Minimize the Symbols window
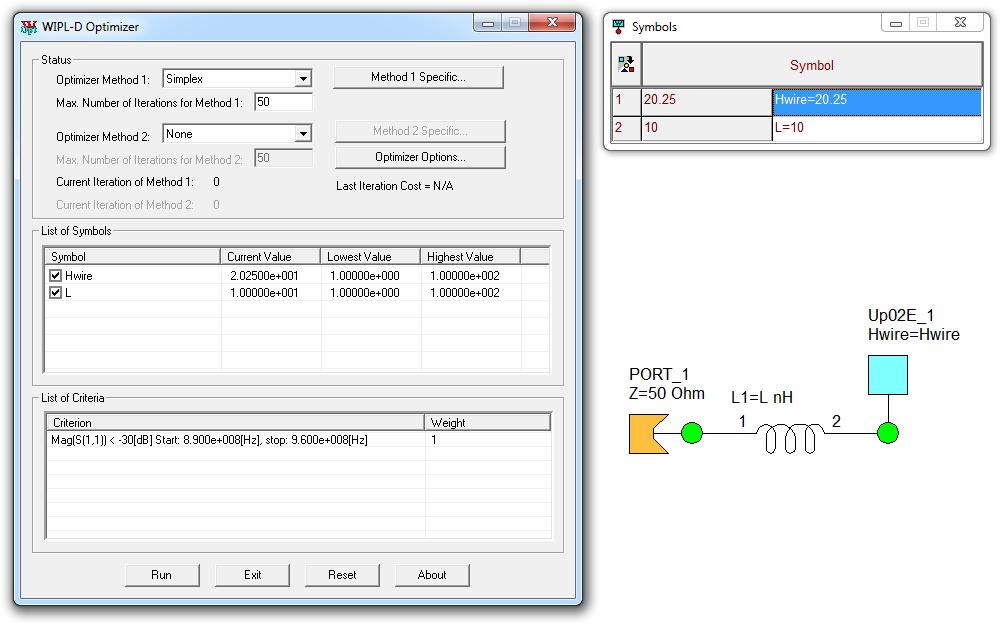The height and width of the screenshot is (624, 1005). [896, 23]
